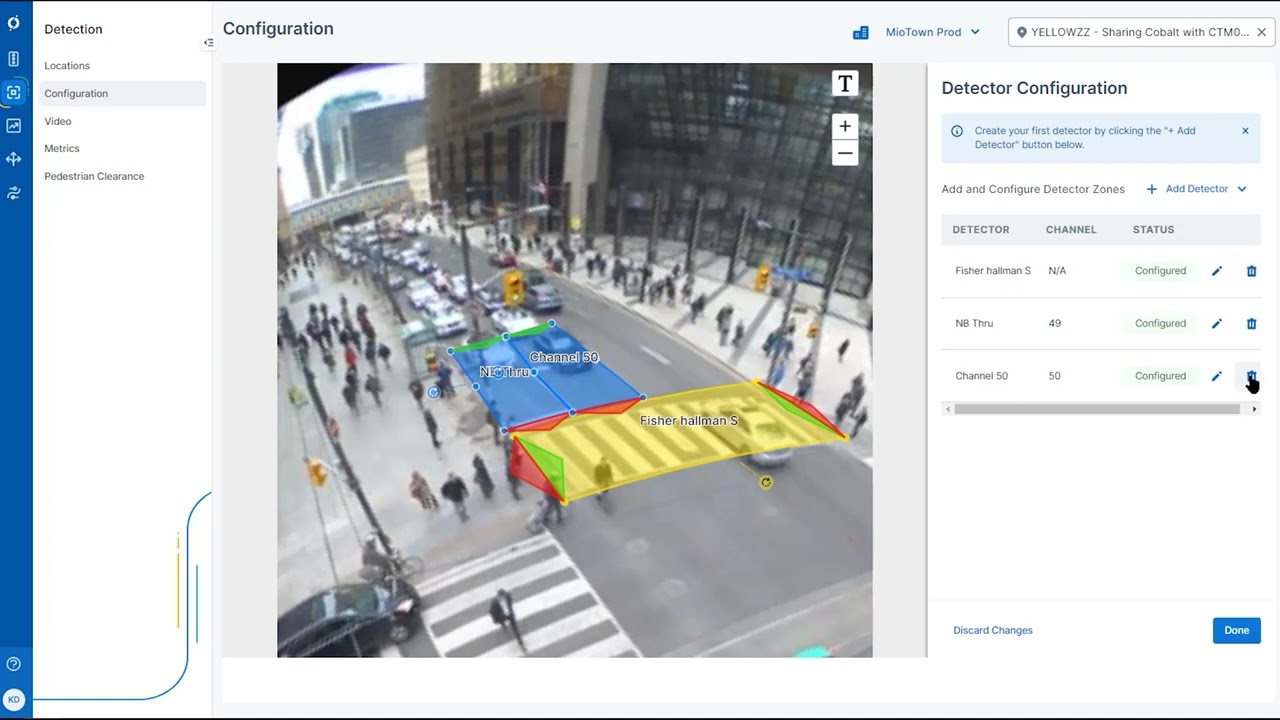Select the Detection icon in left rail

click(13, 92)
